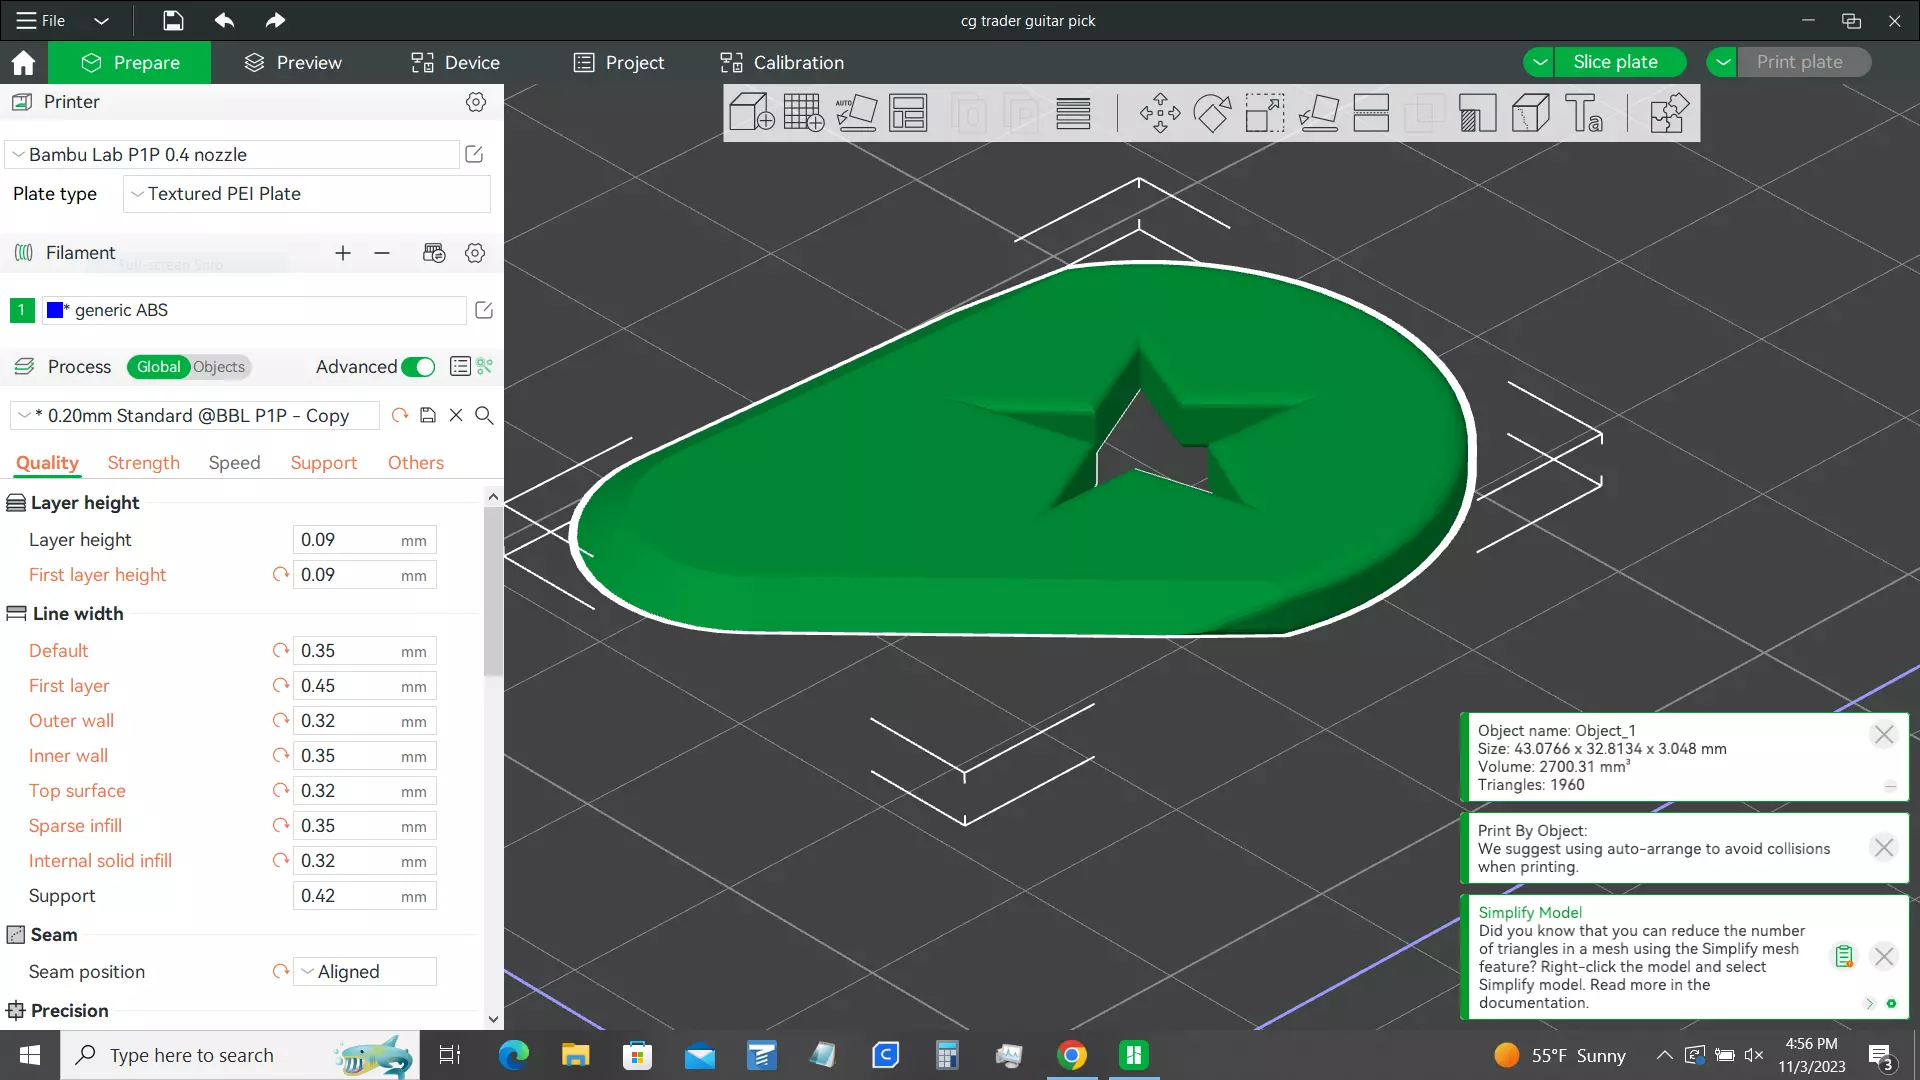Switch to the Project tab

(619, 62)
